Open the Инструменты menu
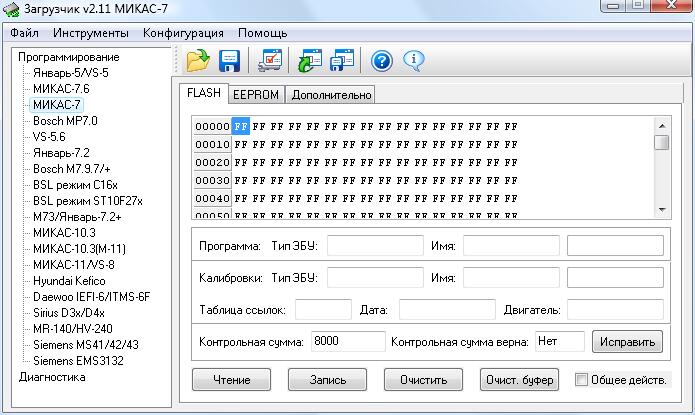This screenshot has width=695, height=415. tap(91, 33)
